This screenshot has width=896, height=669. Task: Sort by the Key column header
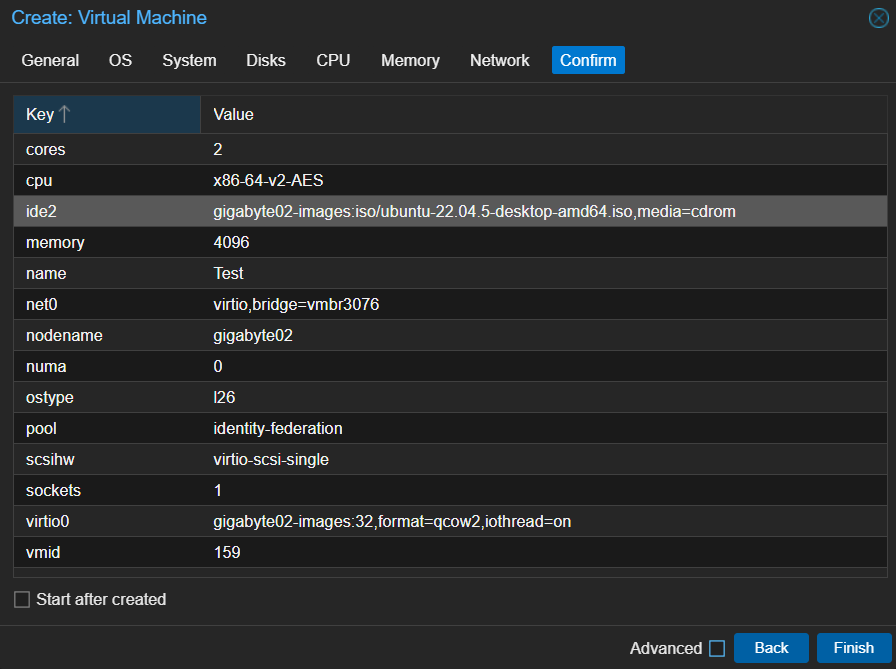(x=106, y=114)
